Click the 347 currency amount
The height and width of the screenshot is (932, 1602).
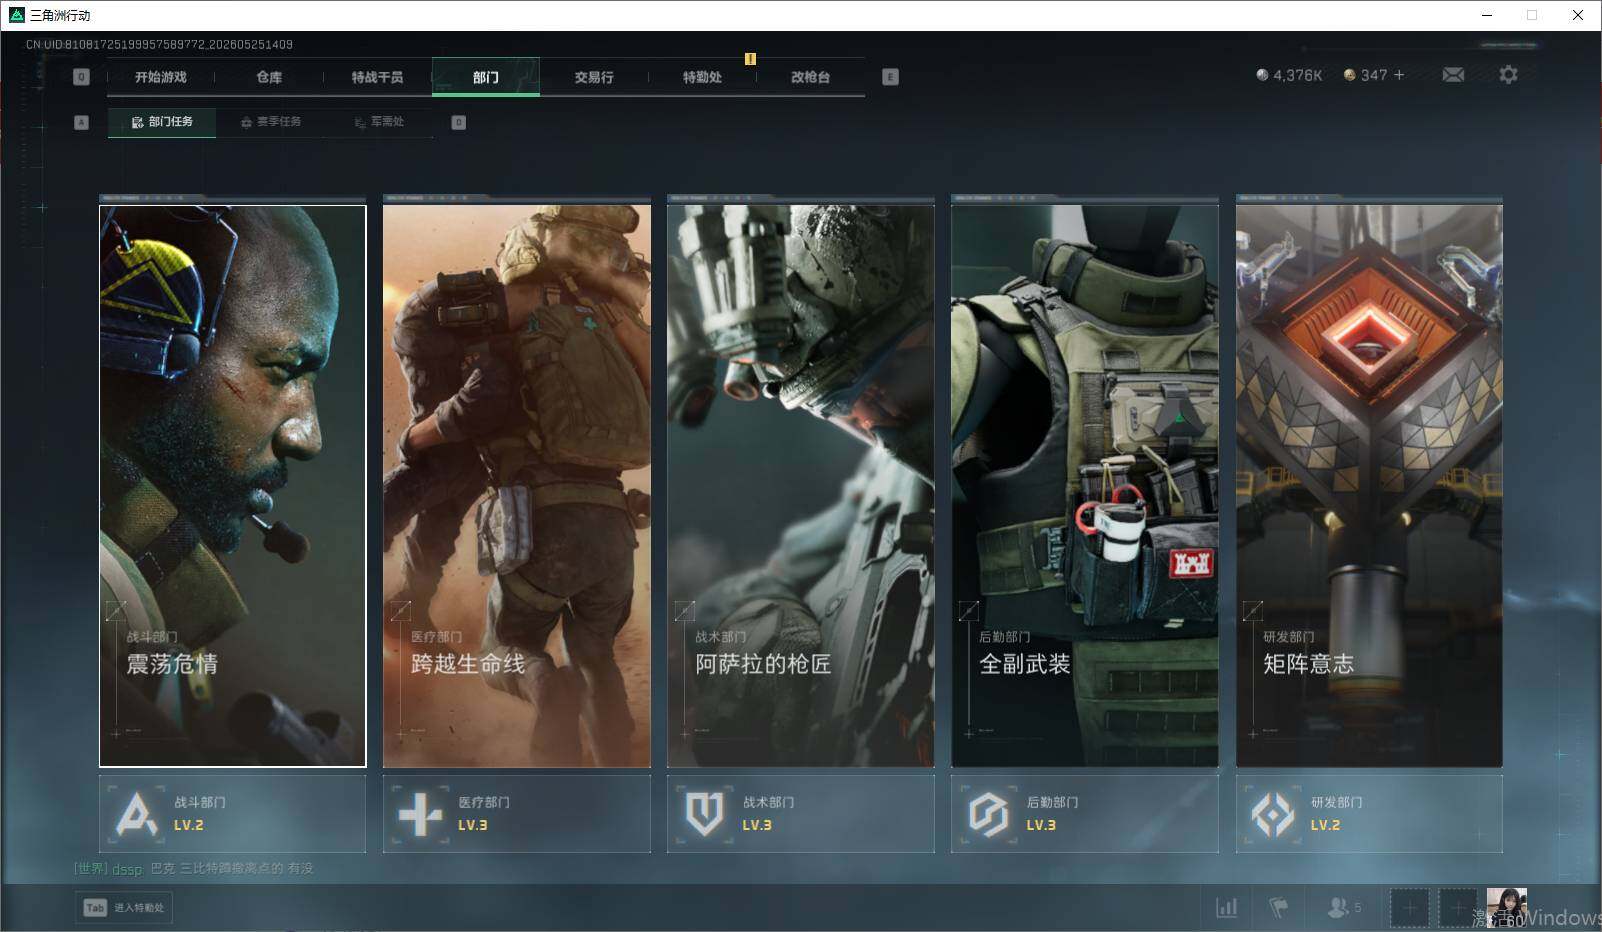click(1374, 75)
